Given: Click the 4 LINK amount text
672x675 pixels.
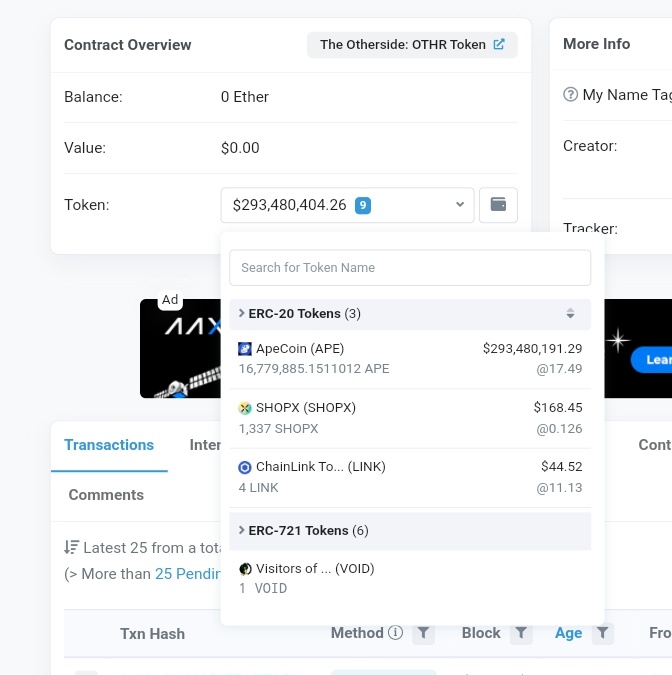Looking at the screenshot, I should click(258, 488).
